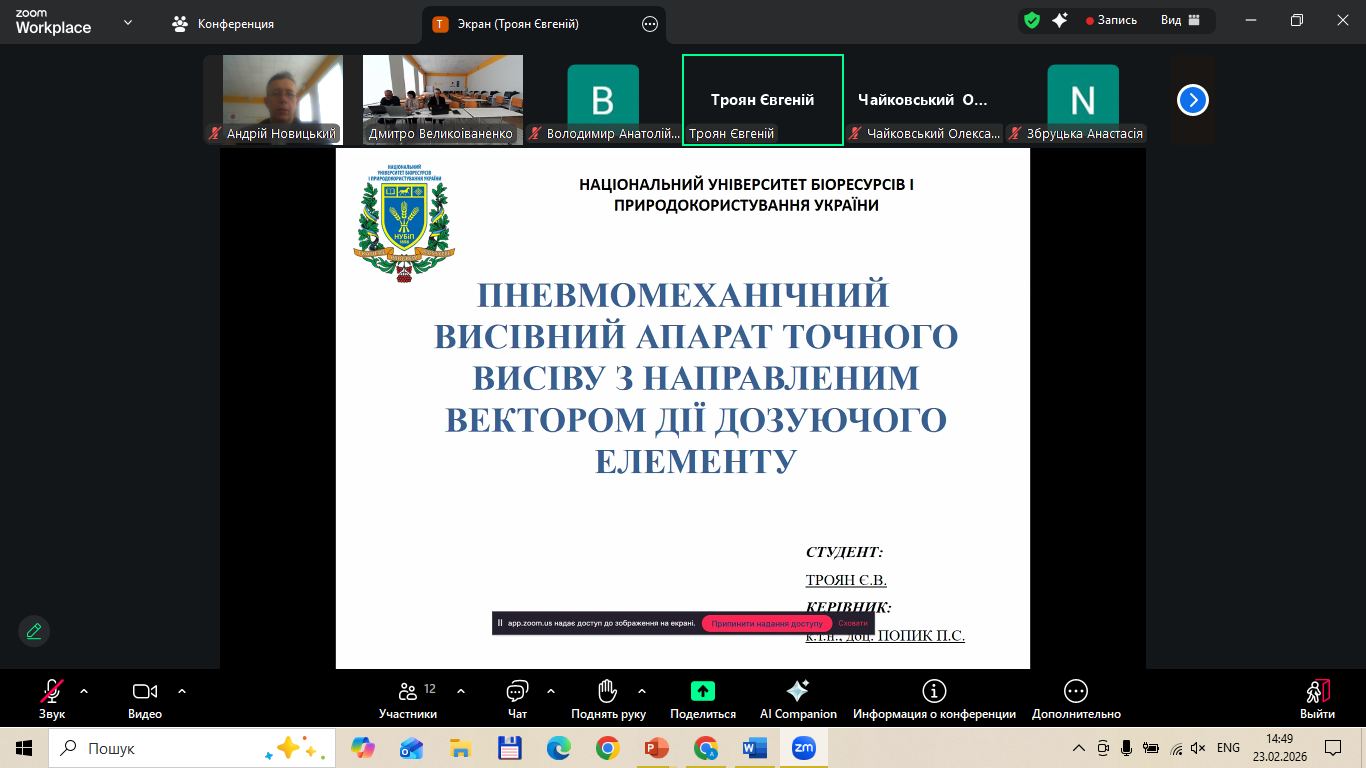
Task: Click the СТУДЕНТ: label on the slide
Action: tap(844, 552)
